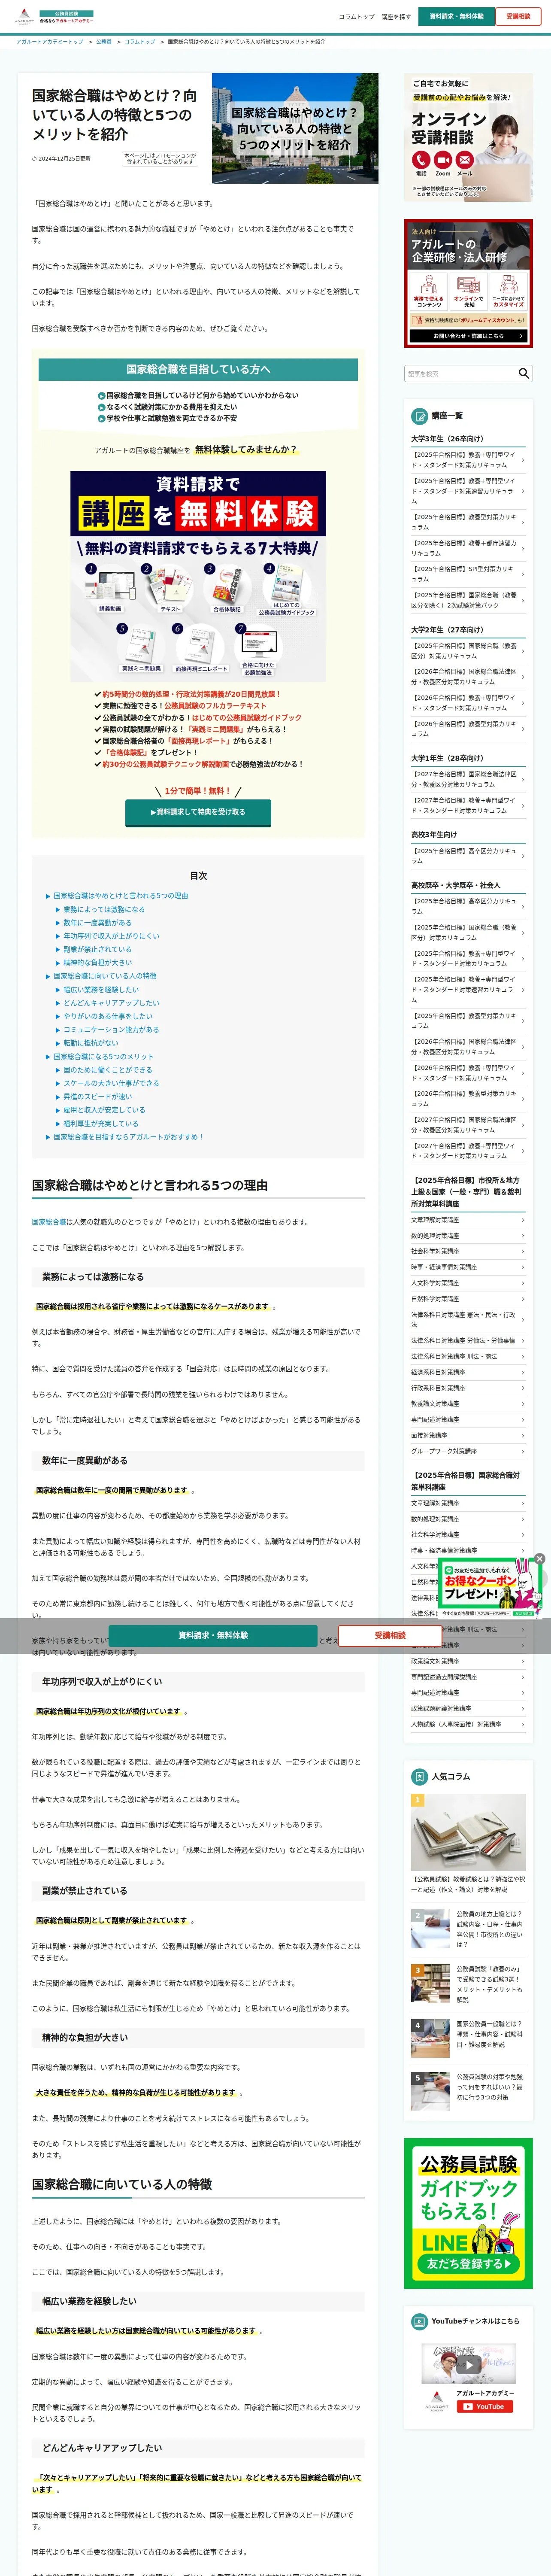Jump to どんどんキャリアアップしたい in contents
Screen dimensions: 551x2576
(111, 1003)
